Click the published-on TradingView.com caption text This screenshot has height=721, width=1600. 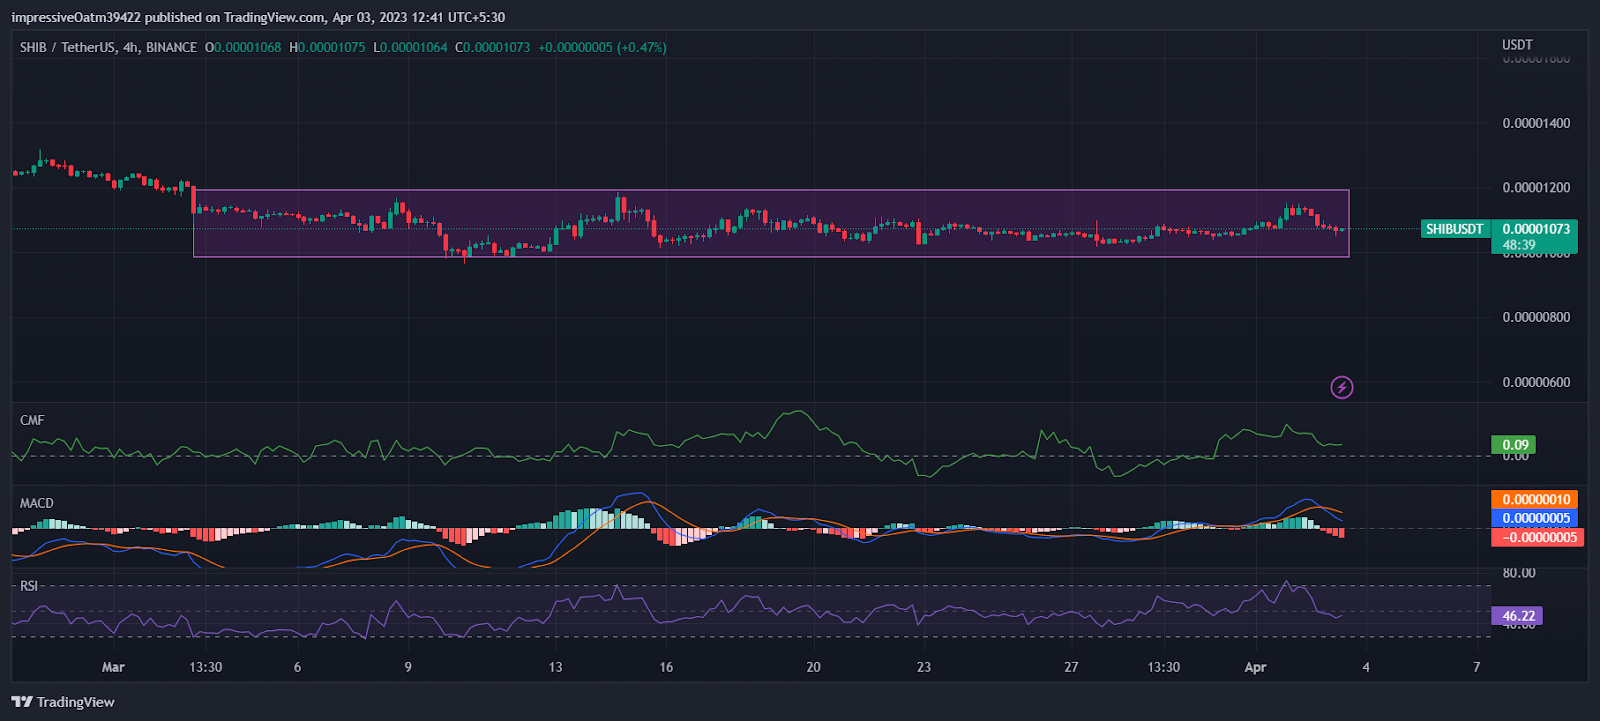coord(258,17)
